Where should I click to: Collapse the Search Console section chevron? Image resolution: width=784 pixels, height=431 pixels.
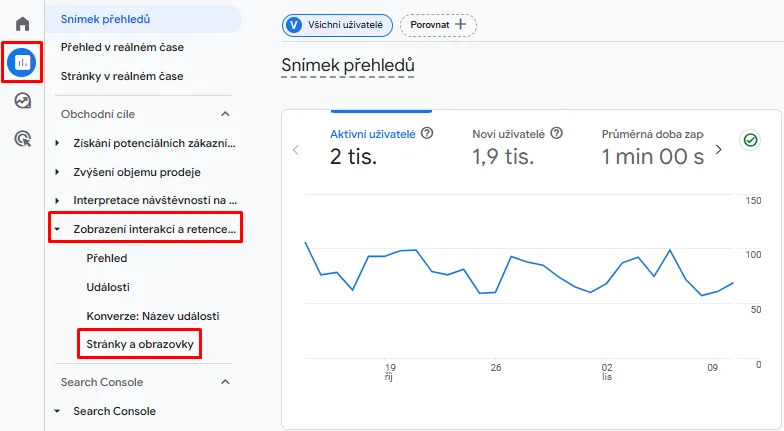pyautogui.click(x=226, y=382)
